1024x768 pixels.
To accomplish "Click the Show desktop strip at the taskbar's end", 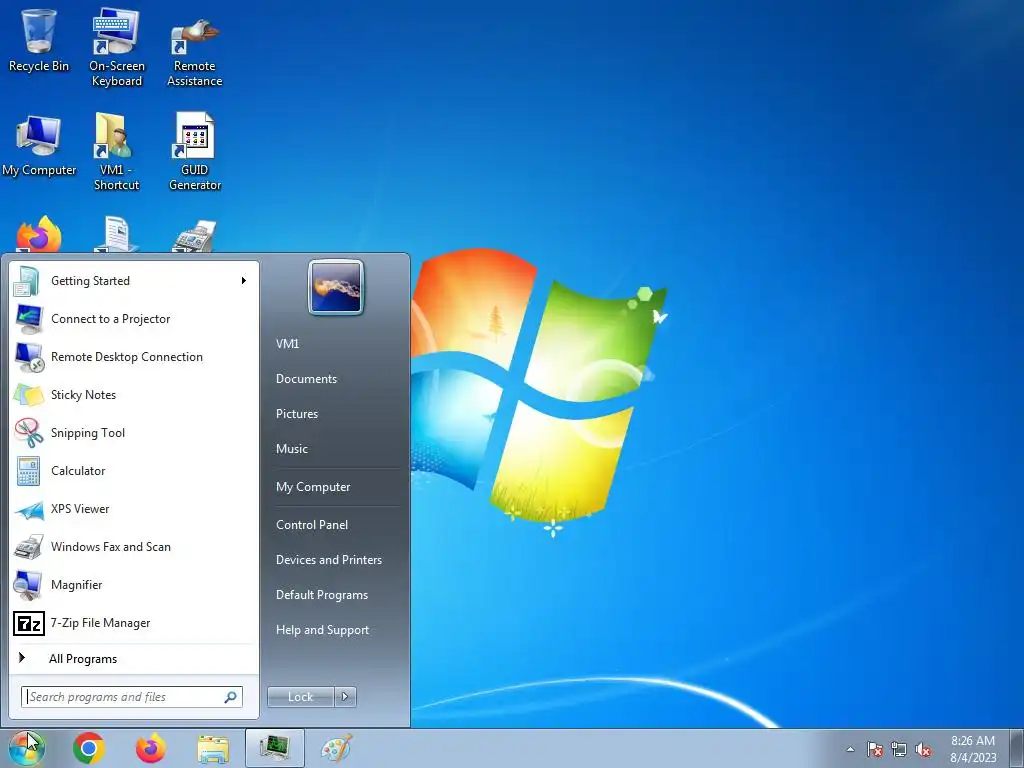I will (x=1017, y=748).
